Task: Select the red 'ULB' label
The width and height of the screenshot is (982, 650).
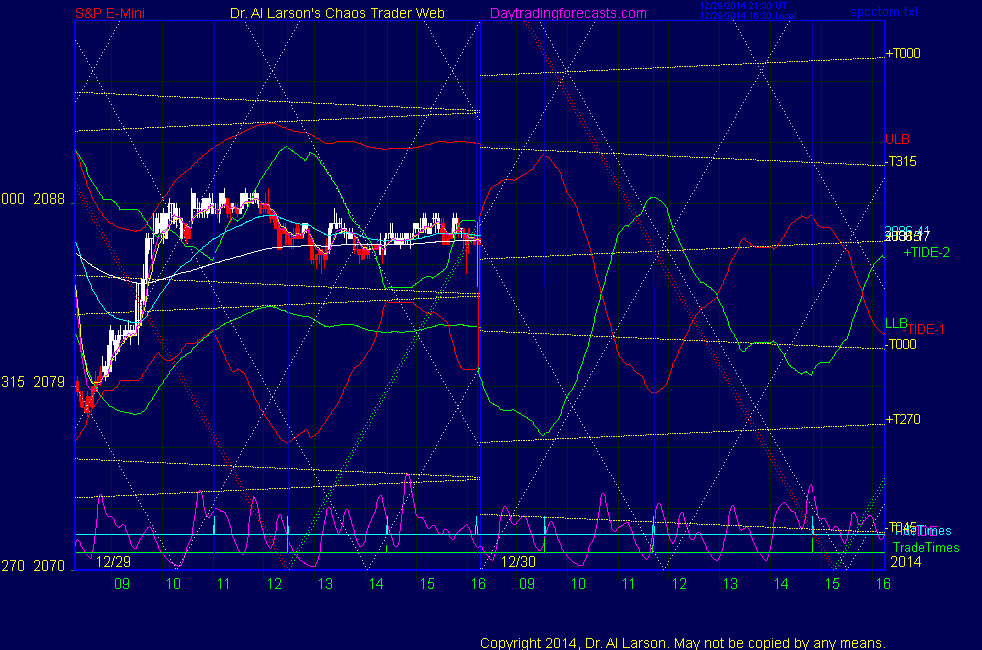Action: pyautogui.click(x=897, y=139)
